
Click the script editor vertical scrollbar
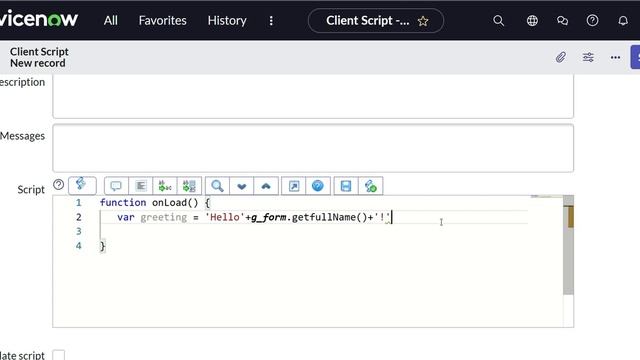click(x=568, y=245)
